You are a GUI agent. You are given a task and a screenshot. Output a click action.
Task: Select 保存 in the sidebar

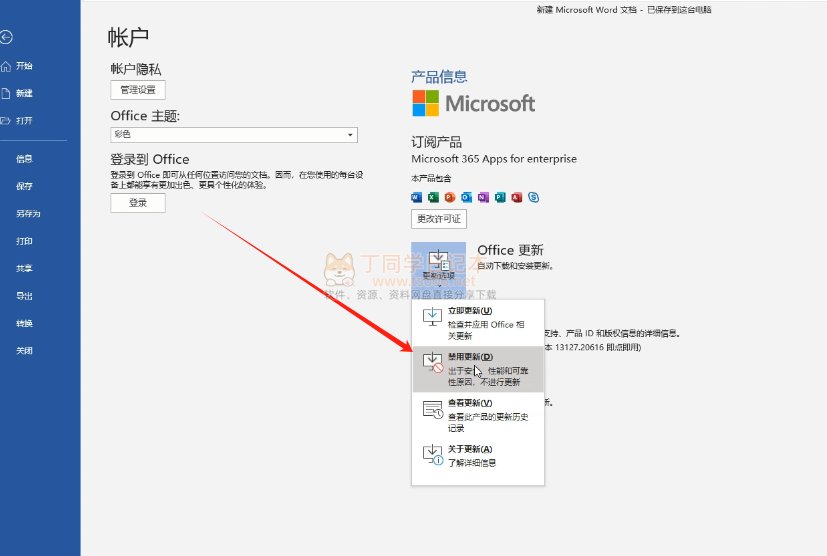[x=24, y=186]
